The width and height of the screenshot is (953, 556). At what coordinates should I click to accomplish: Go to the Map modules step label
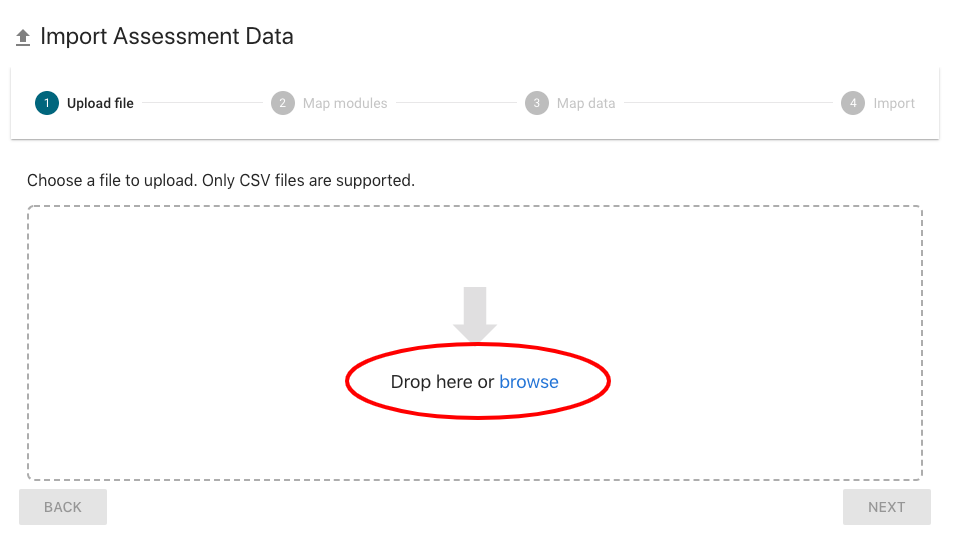tap(345, 103)
